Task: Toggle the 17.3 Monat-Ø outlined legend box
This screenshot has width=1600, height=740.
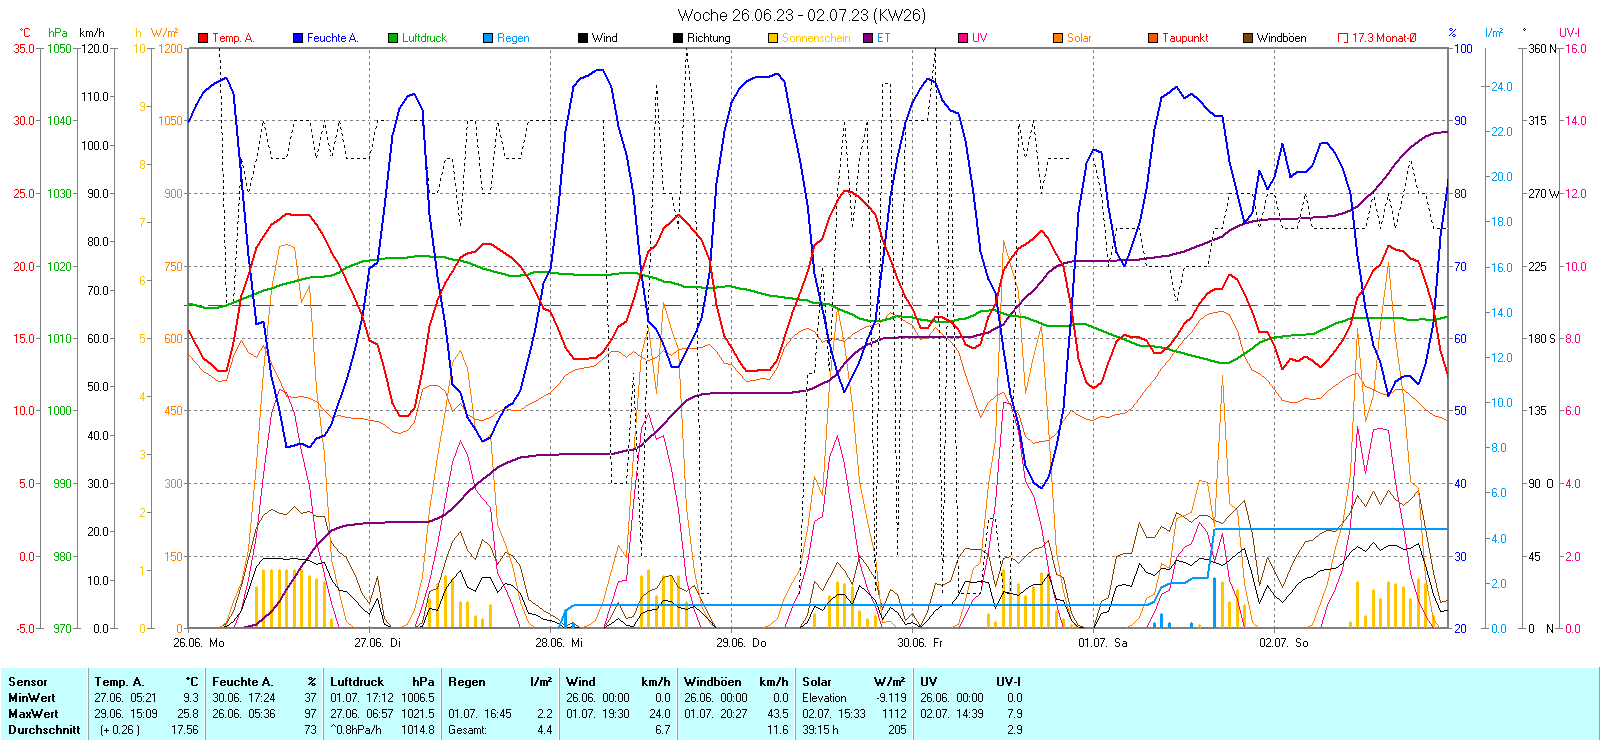Action: coord(1343,38)
